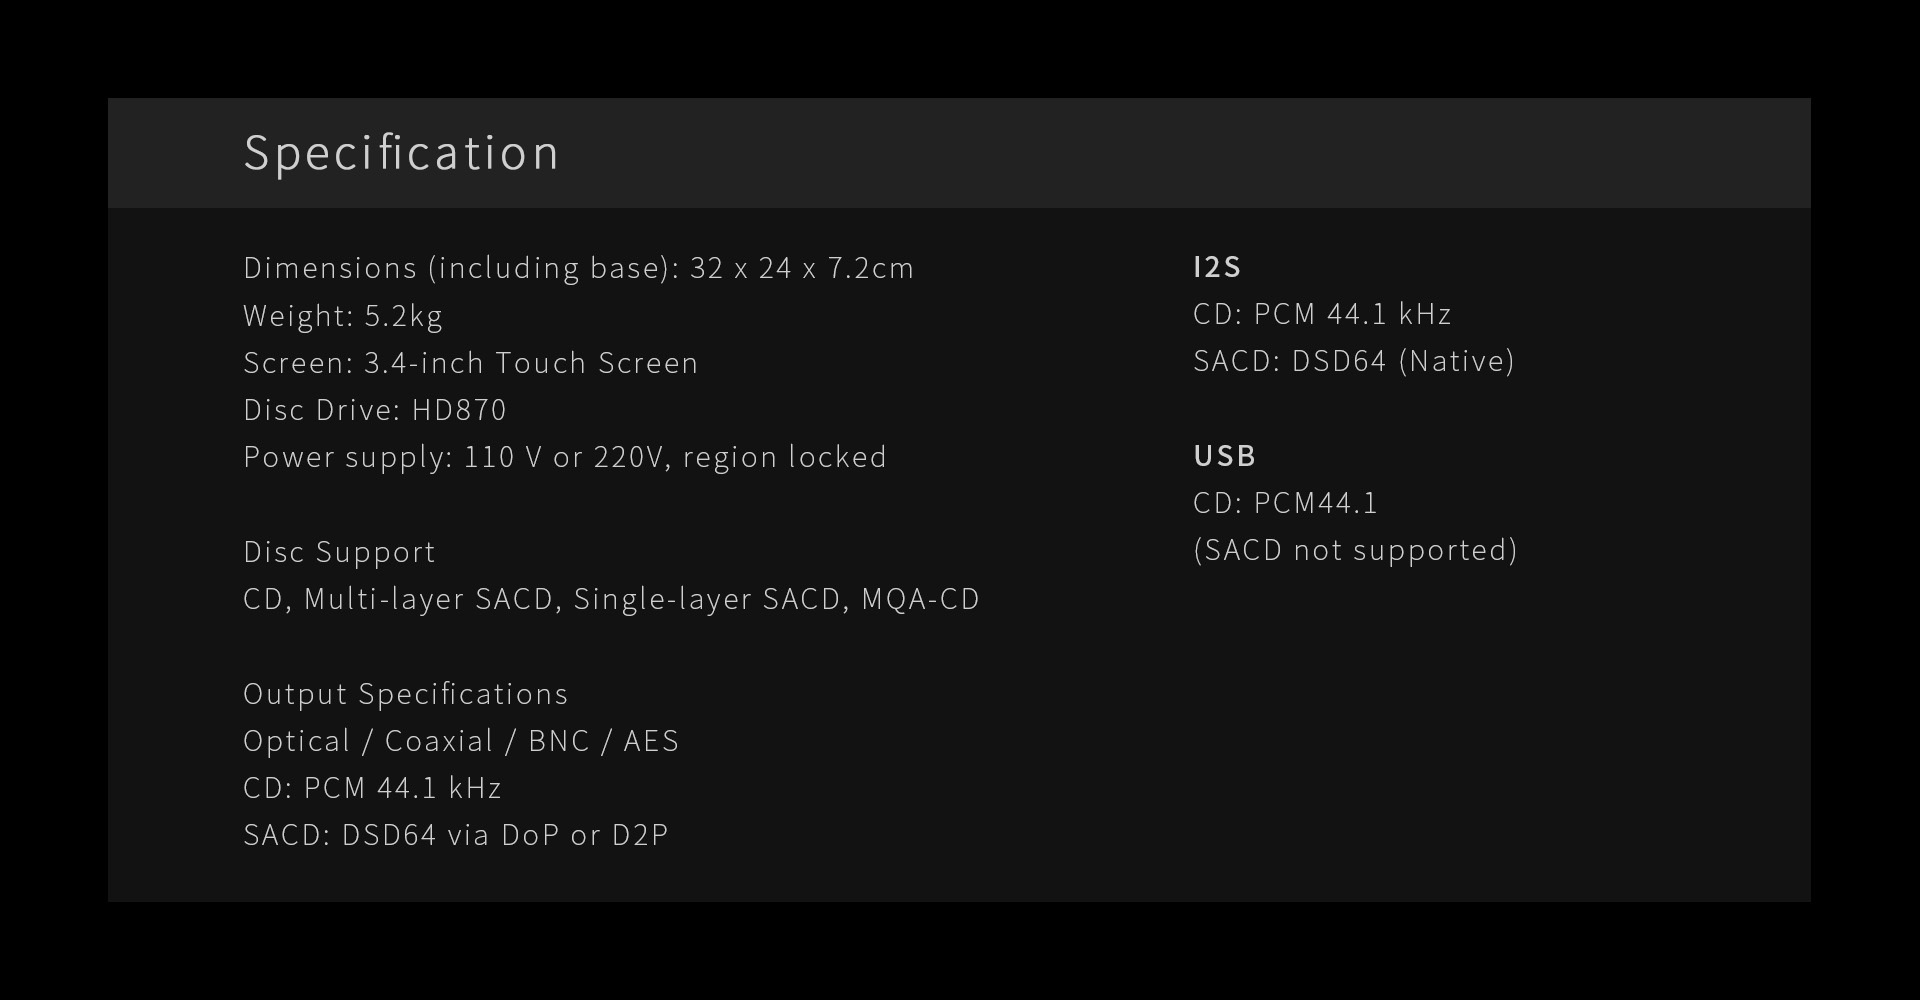Image resolution: width=1920 pixels, height=1000 pixels.
Task: Click the Multi-layer SACD text
Action: pyautogui.click(x=428, y=599)
